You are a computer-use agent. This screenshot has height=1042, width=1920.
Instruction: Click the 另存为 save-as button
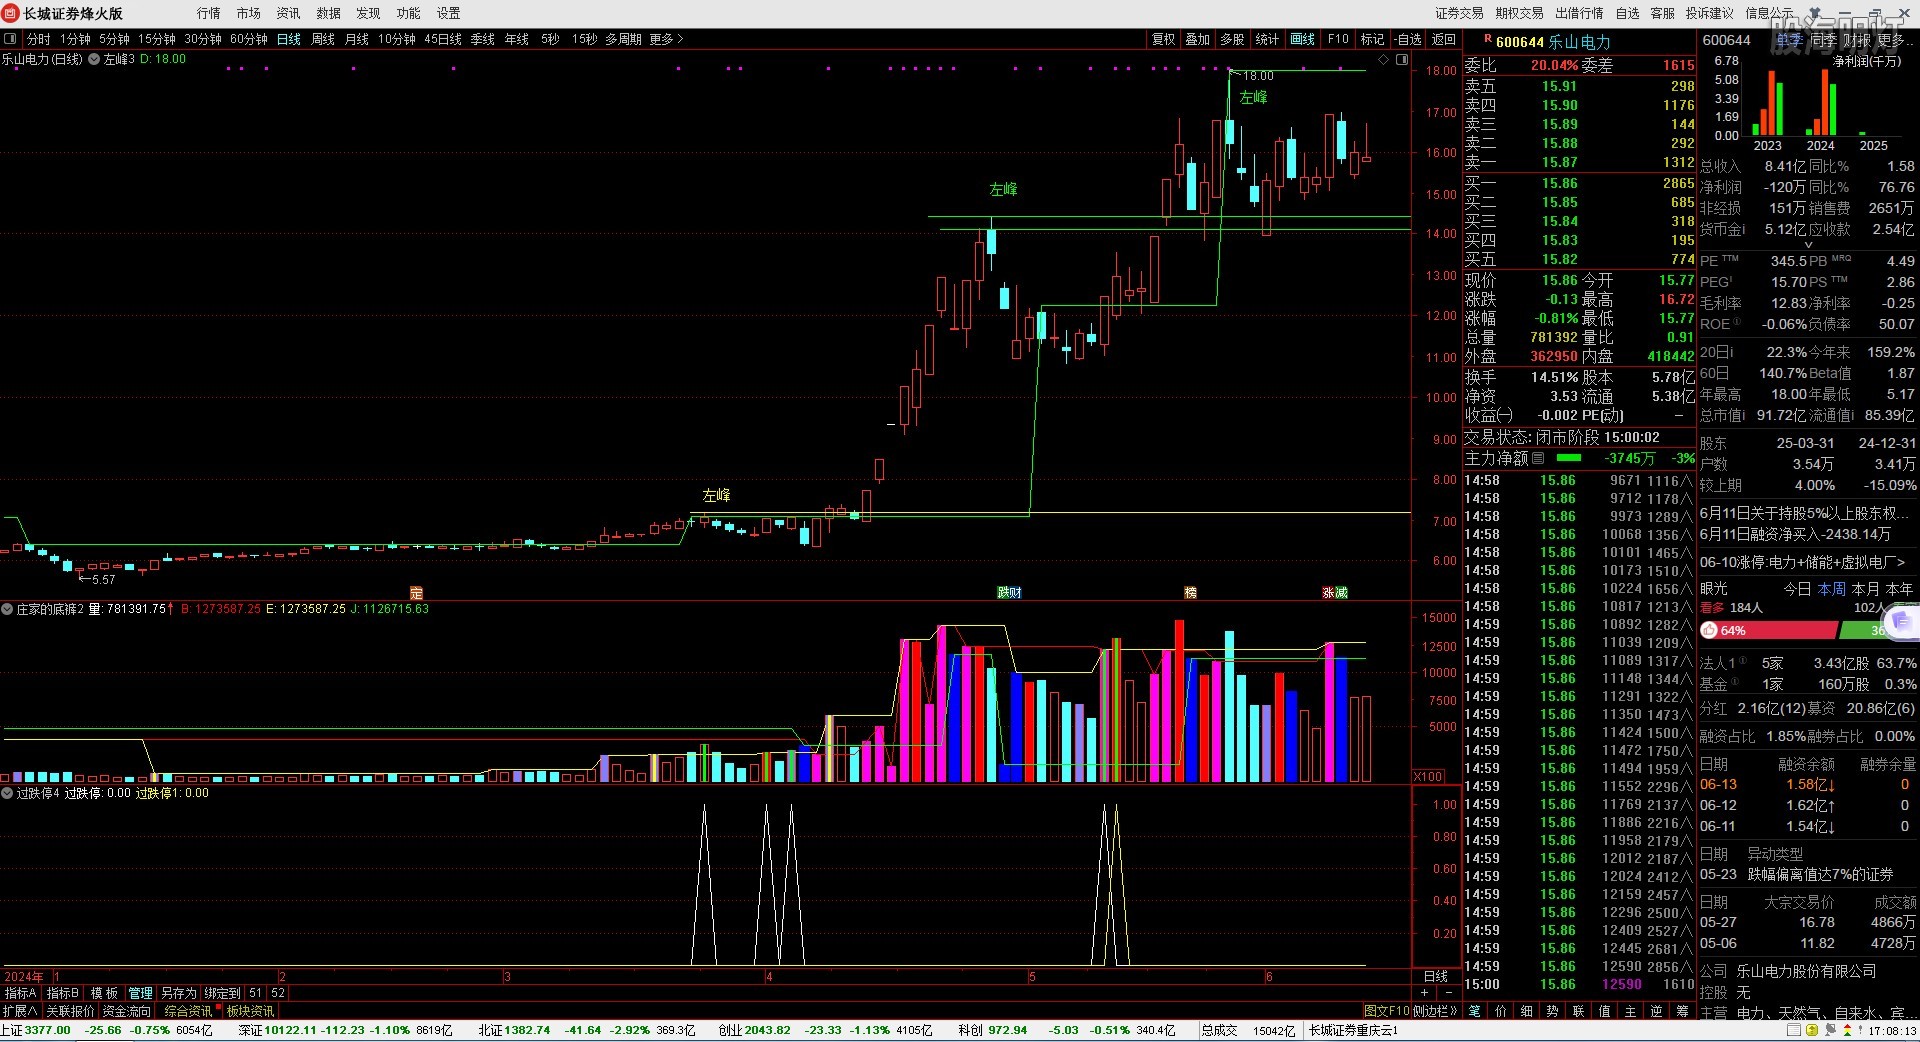point(179,993)
